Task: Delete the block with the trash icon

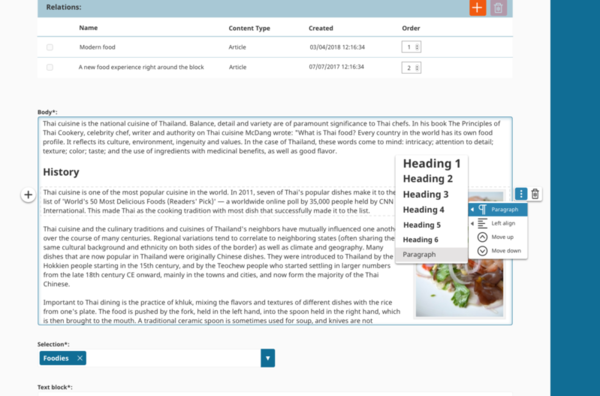Action: click(x=535, y=194)
